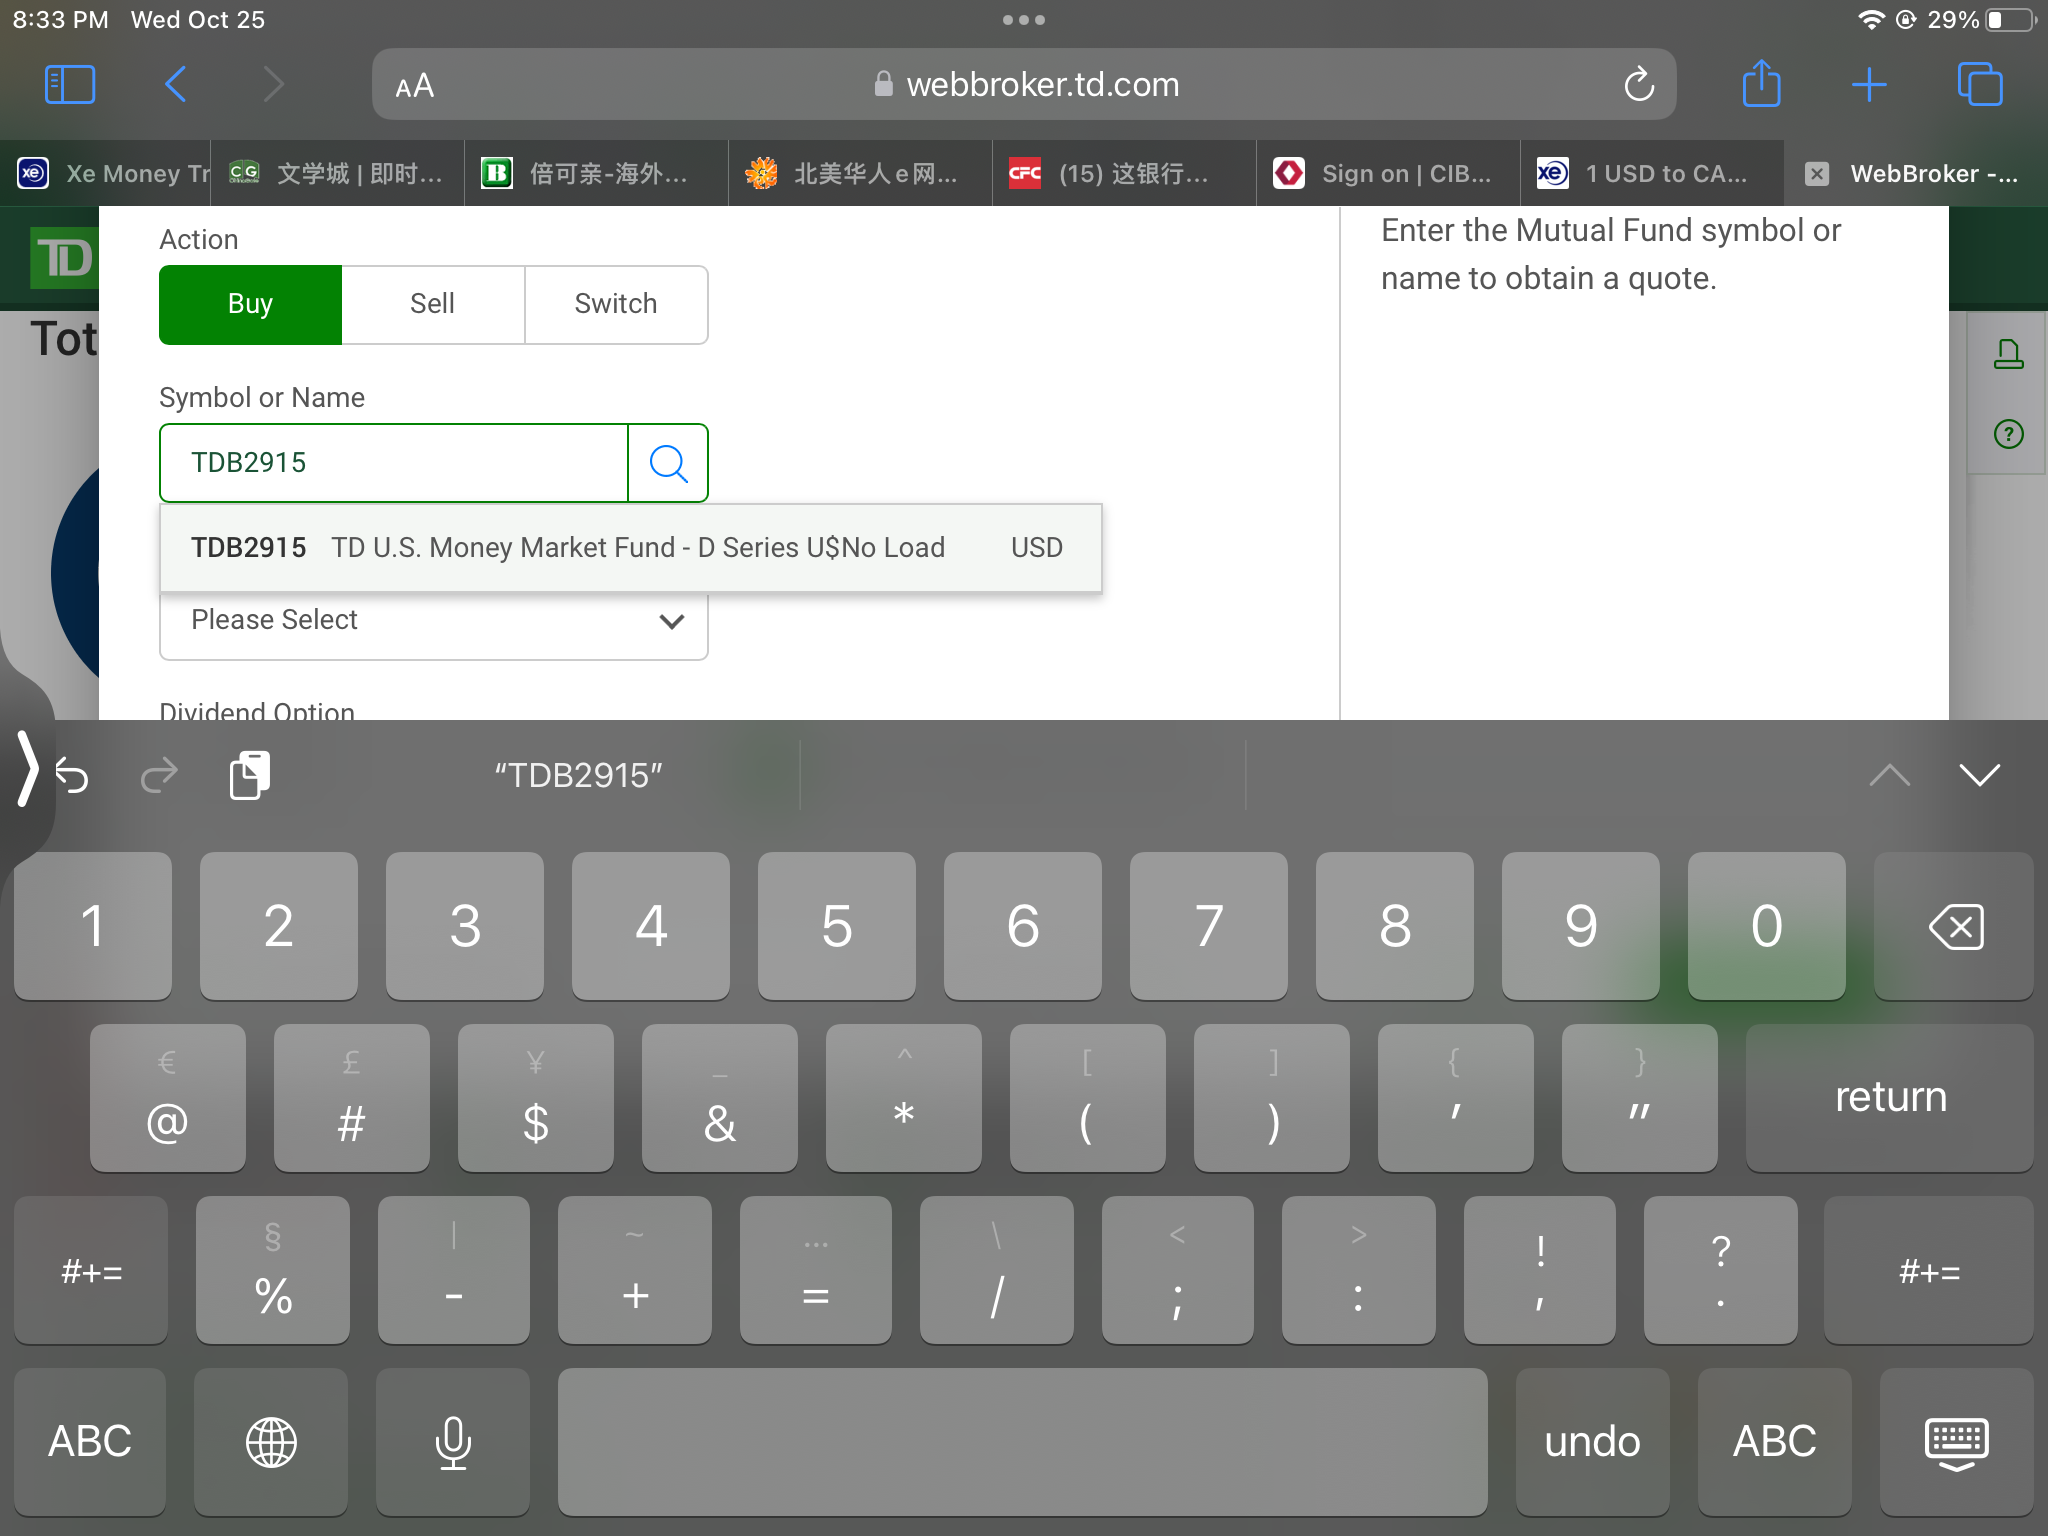The image size is (2048, 1536).
Task: Open the three-dot multitasking menu
Action: 1024,20
